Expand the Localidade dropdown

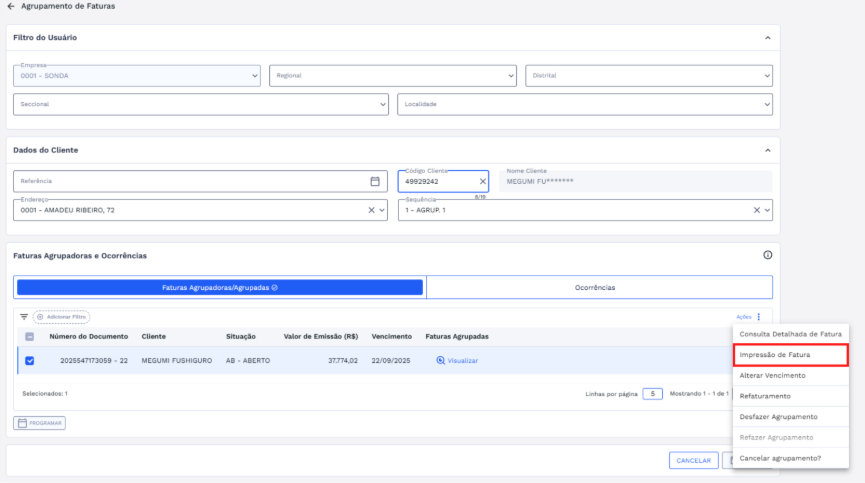pos(585,104)
